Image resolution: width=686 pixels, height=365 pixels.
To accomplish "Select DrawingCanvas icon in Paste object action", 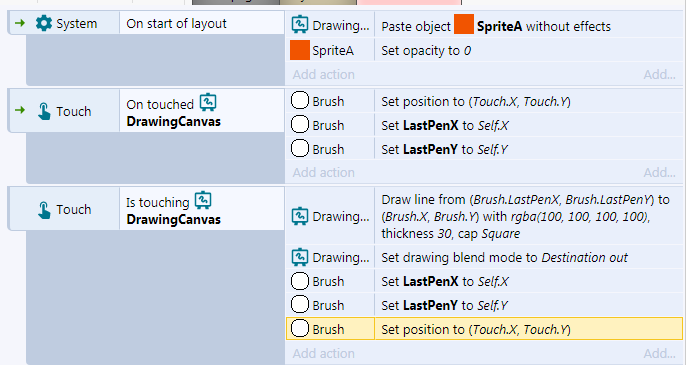I will tap(300, 25).
